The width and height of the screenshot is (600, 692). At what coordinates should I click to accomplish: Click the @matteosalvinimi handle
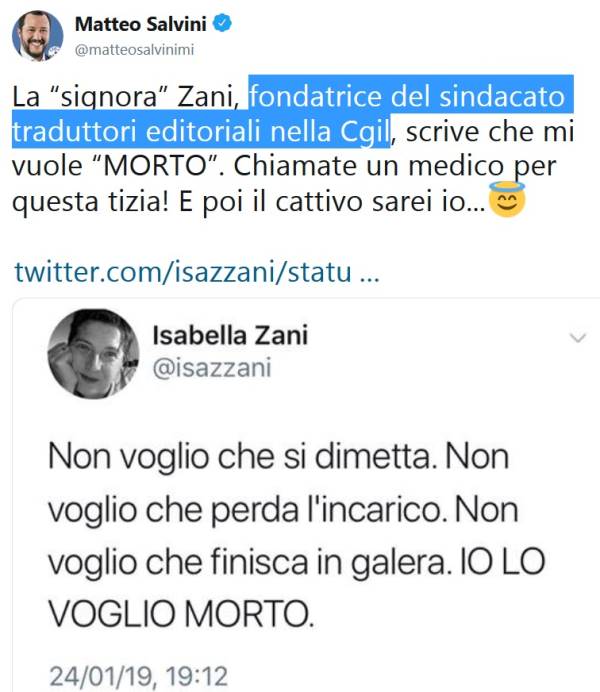click(135, 50)
